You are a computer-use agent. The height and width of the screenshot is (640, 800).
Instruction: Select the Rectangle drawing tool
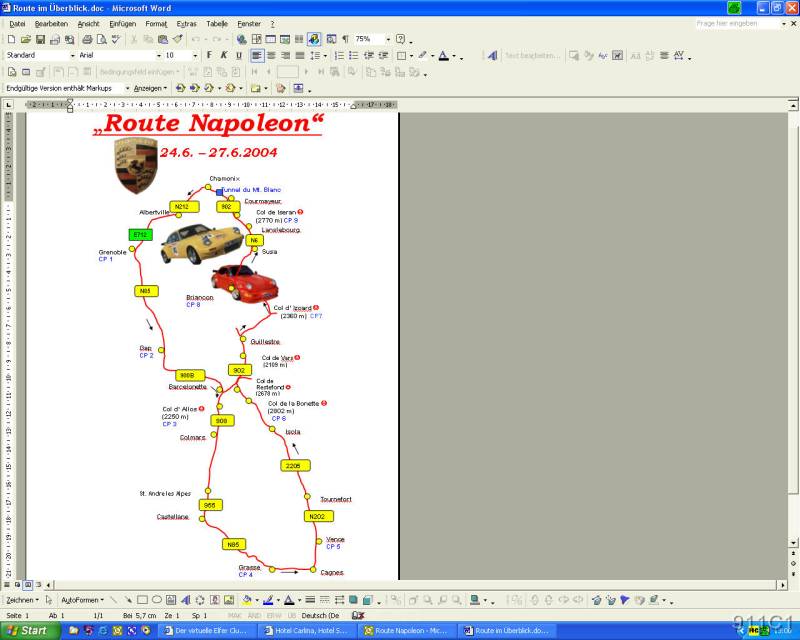[142, 600]
